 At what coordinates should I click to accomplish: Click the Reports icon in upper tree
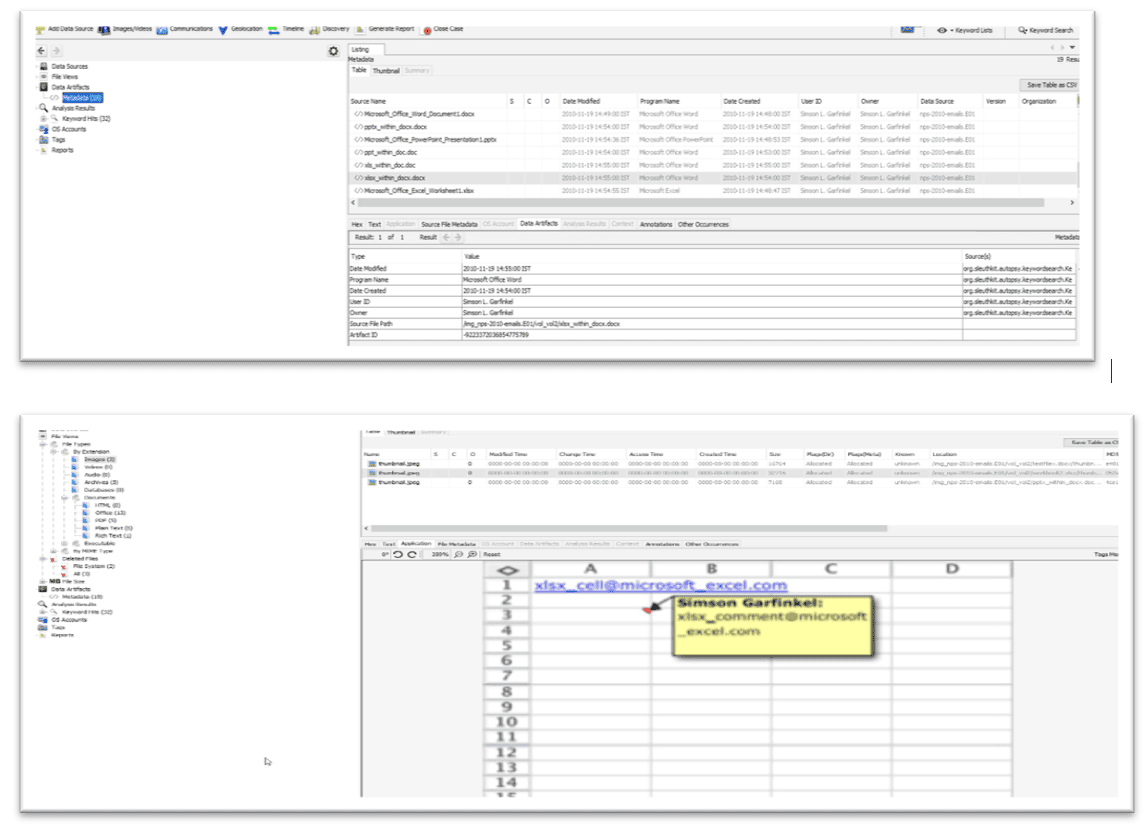pos(44,150)
